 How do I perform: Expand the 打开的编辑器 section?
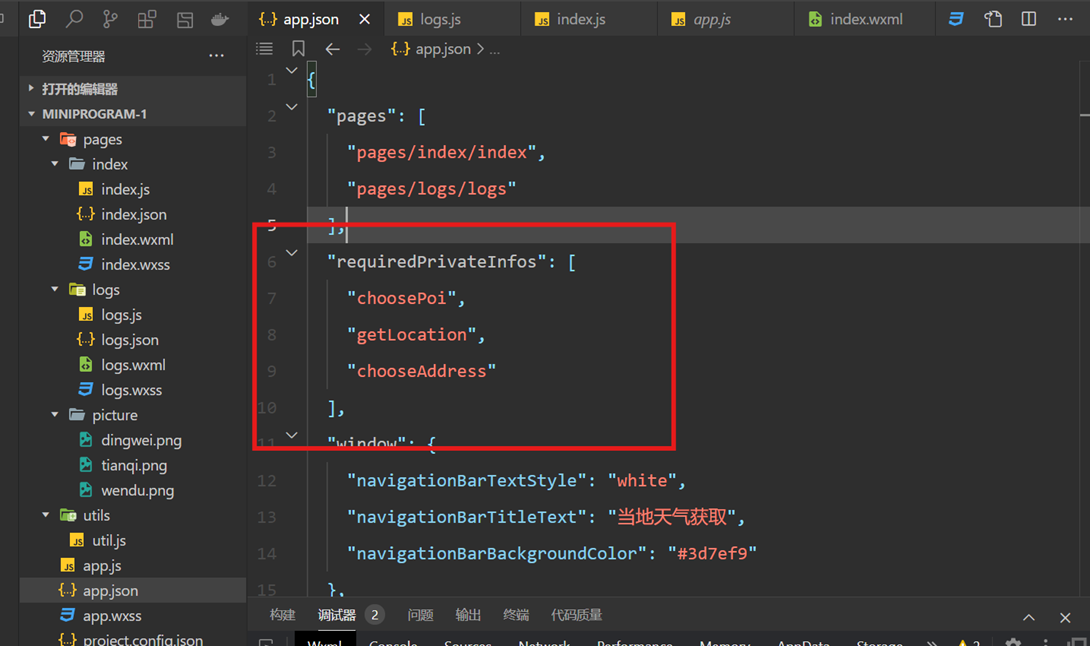(133, 88)
